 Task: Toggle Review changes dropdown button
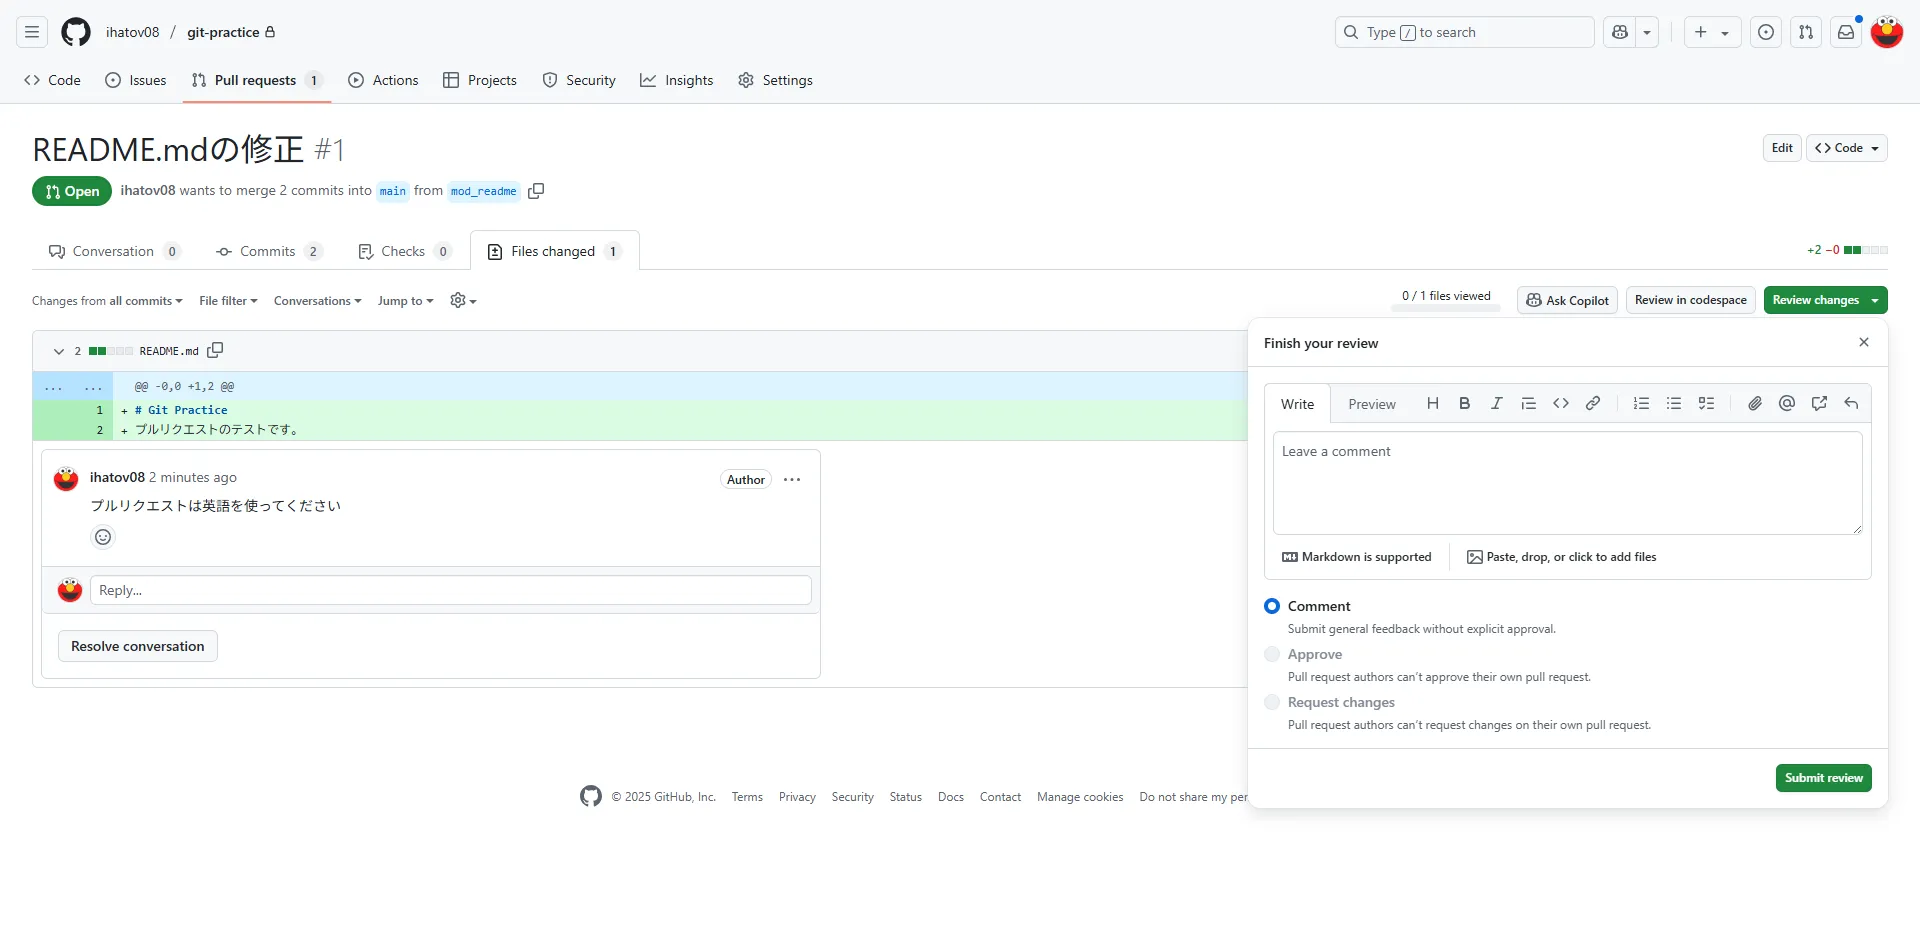(1826, 300)
